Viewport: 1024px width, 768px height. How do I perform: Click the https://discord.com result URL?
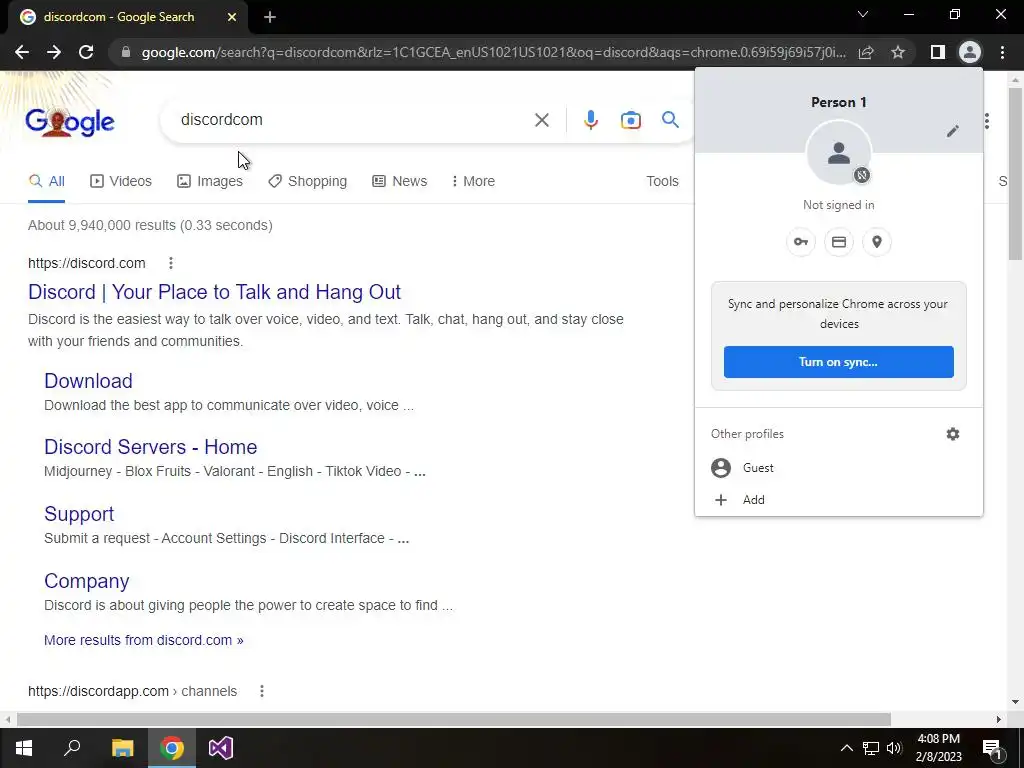pyautogui.click(x=87, y=263)
